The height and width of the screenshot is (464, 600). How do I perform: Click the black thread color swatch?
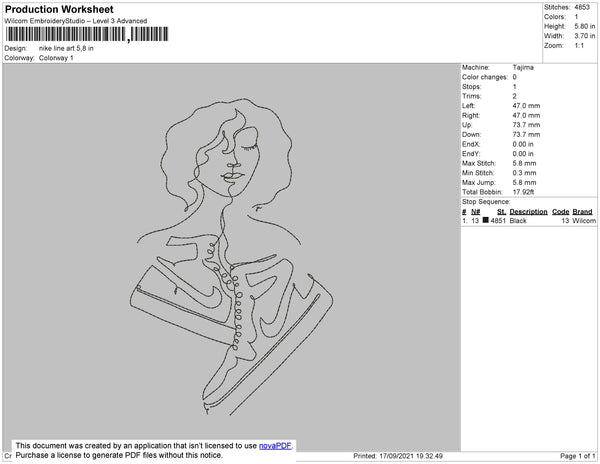pos(486,220)
